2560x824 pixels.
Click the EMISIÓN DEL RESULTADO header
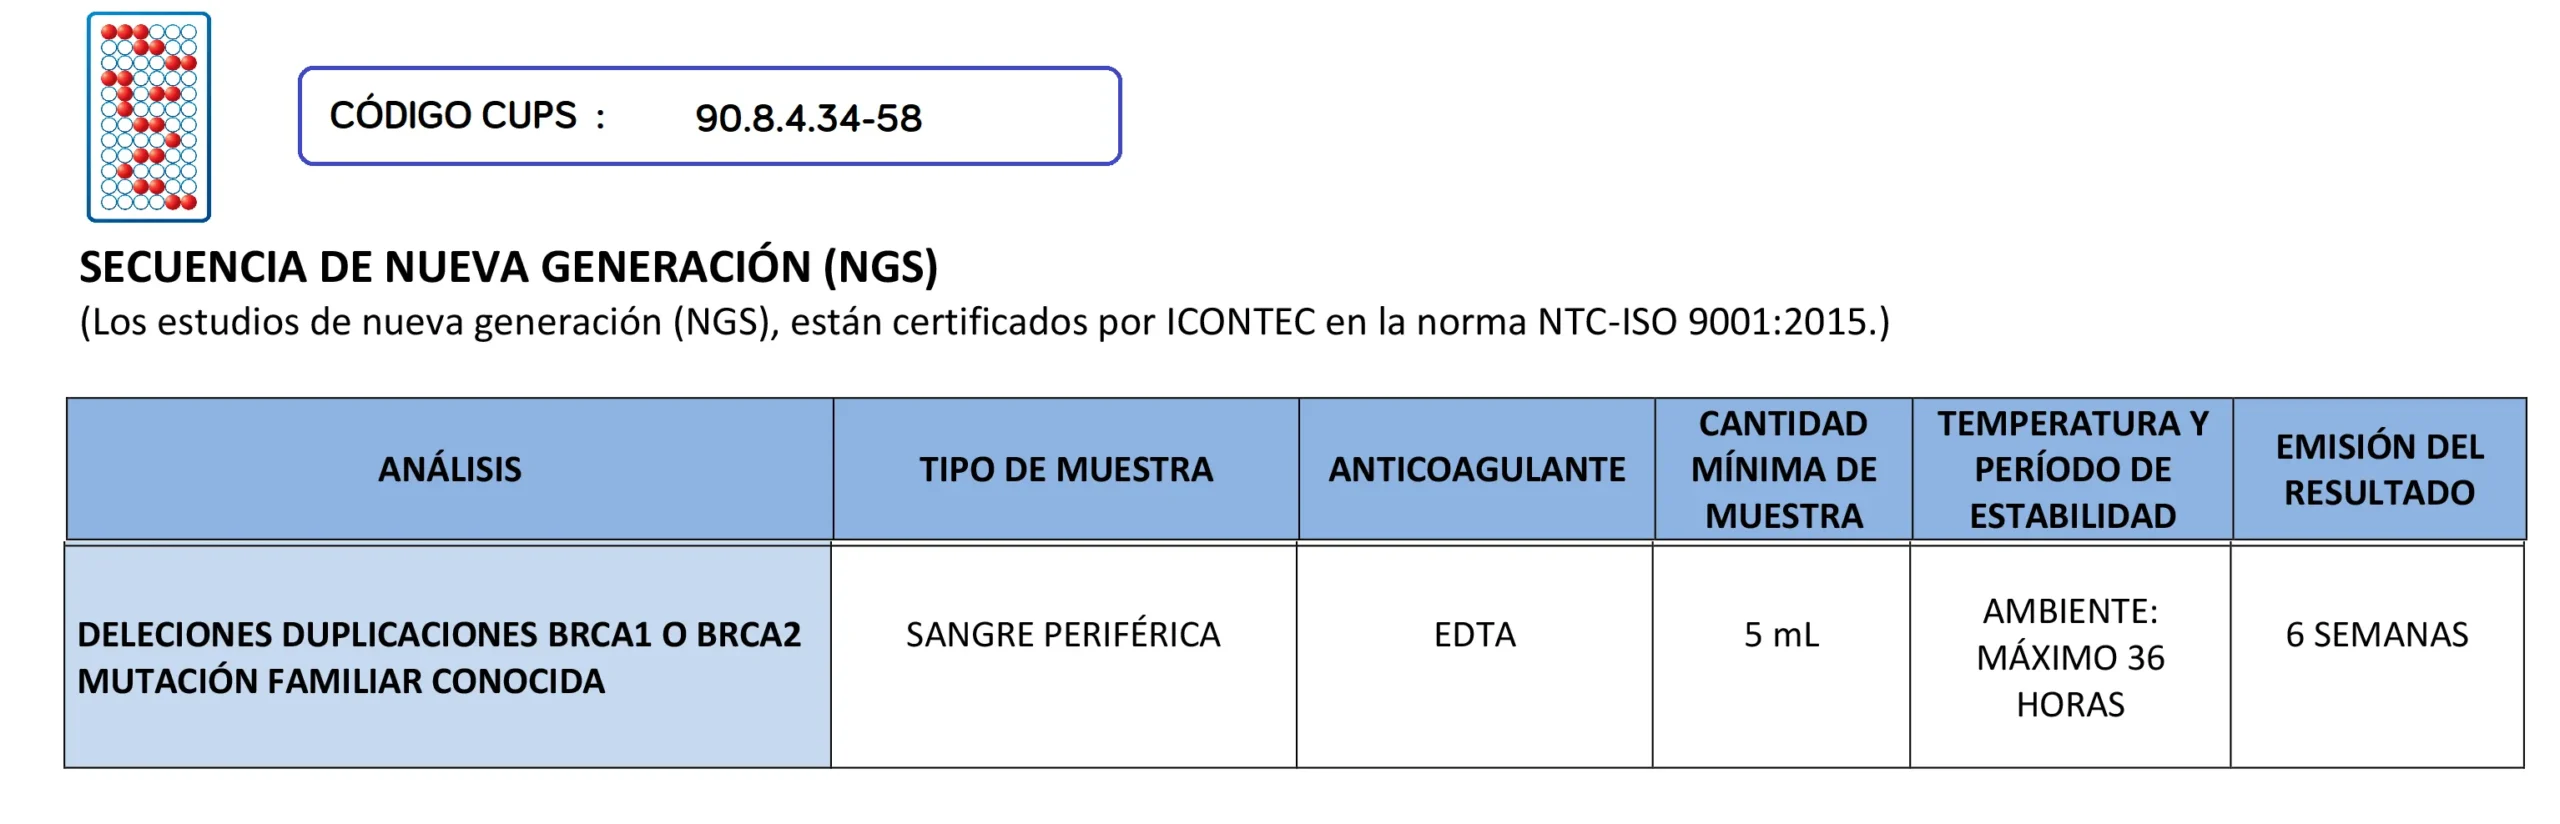(x=2379, y=469)
